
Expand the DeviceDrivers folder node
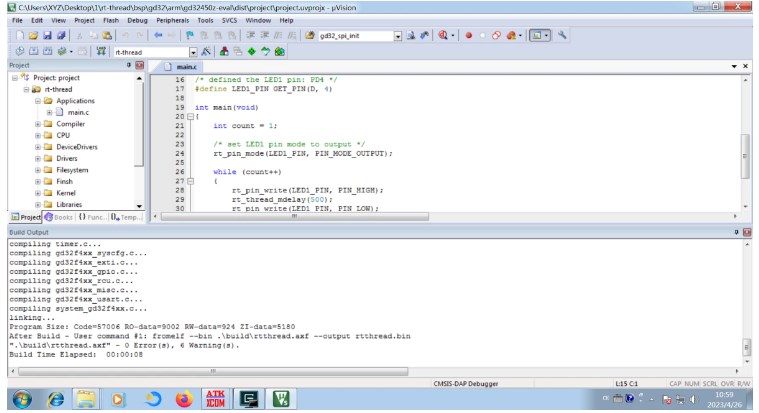click(38, 147)
